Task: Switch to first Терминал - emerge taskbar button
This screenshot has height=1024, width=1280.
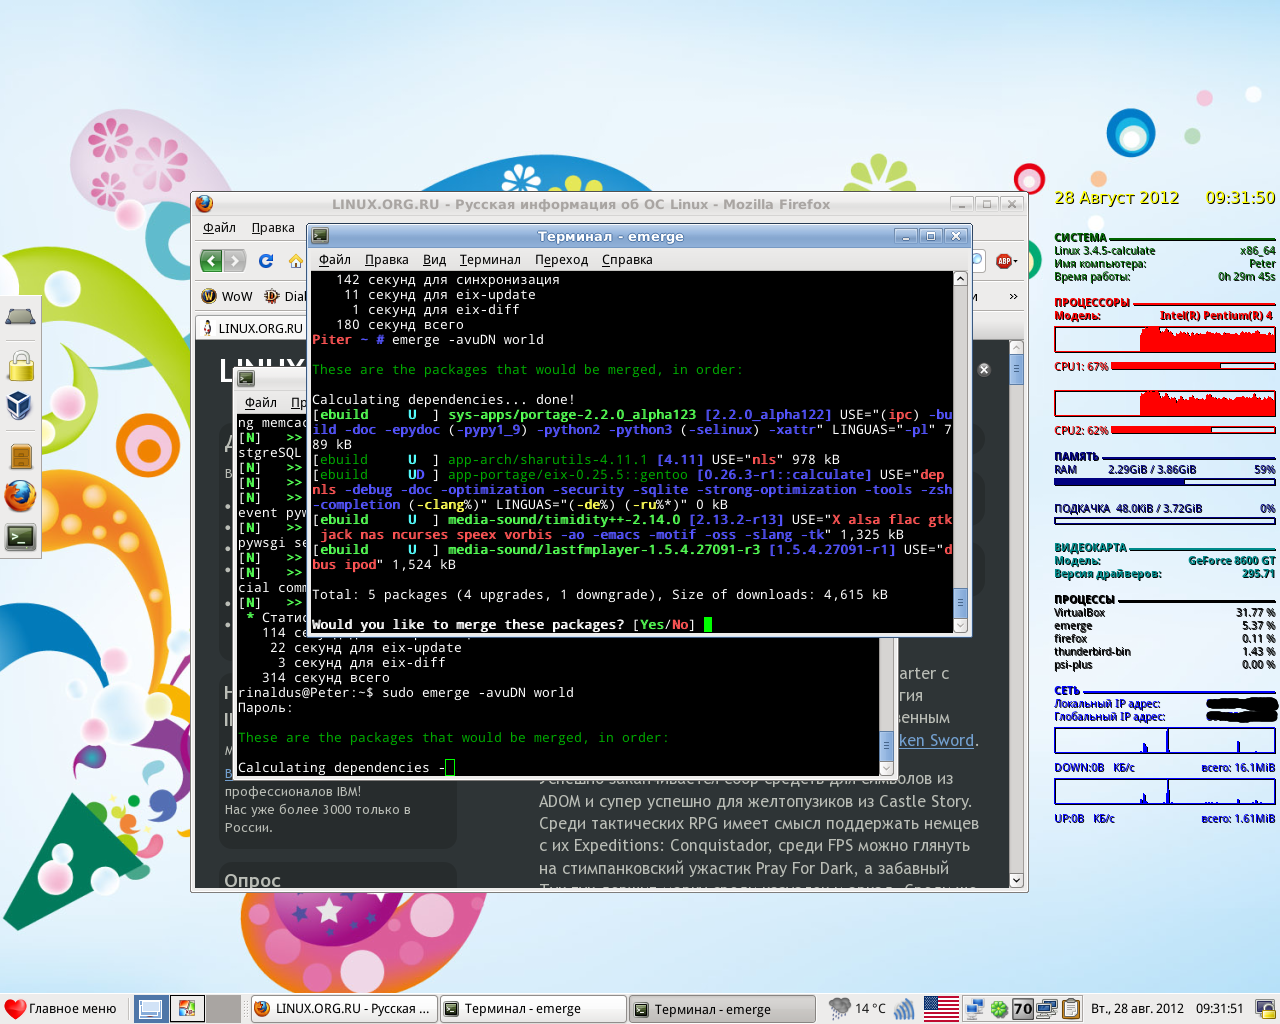Action: (x=534, y=1008)
